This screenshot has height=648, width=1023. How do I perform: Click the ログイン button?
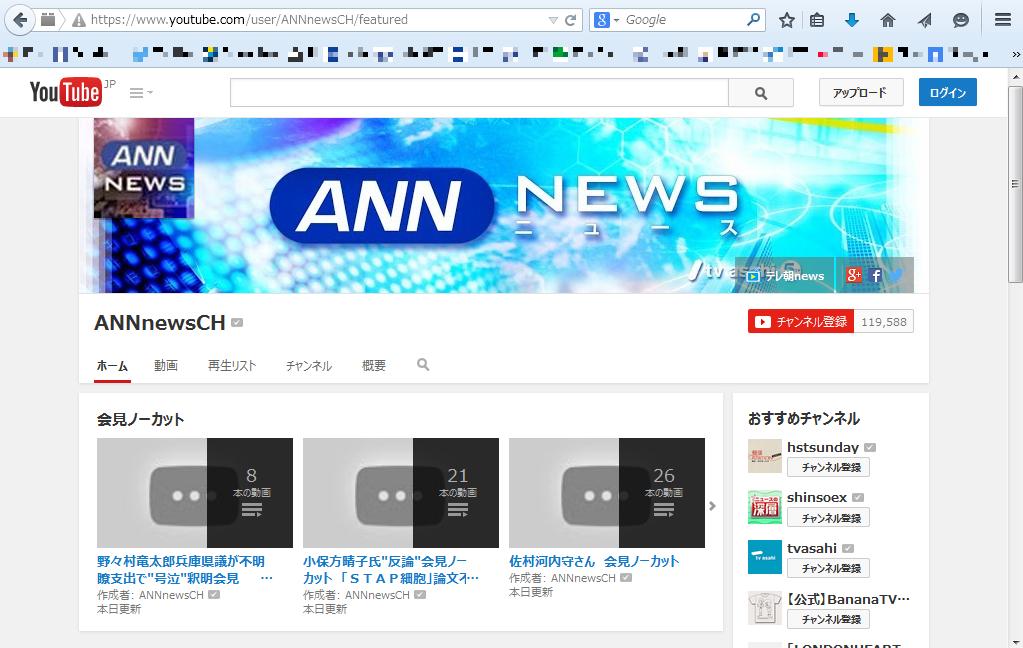pyautogui.click(x=947, y=93)
